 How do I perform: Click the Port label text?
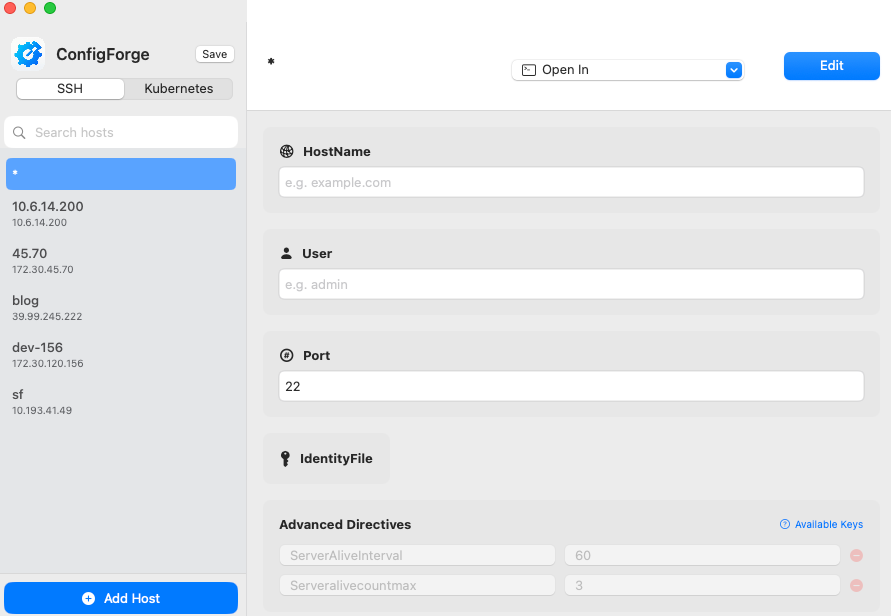pyautogui.click(x=317, y=356)
